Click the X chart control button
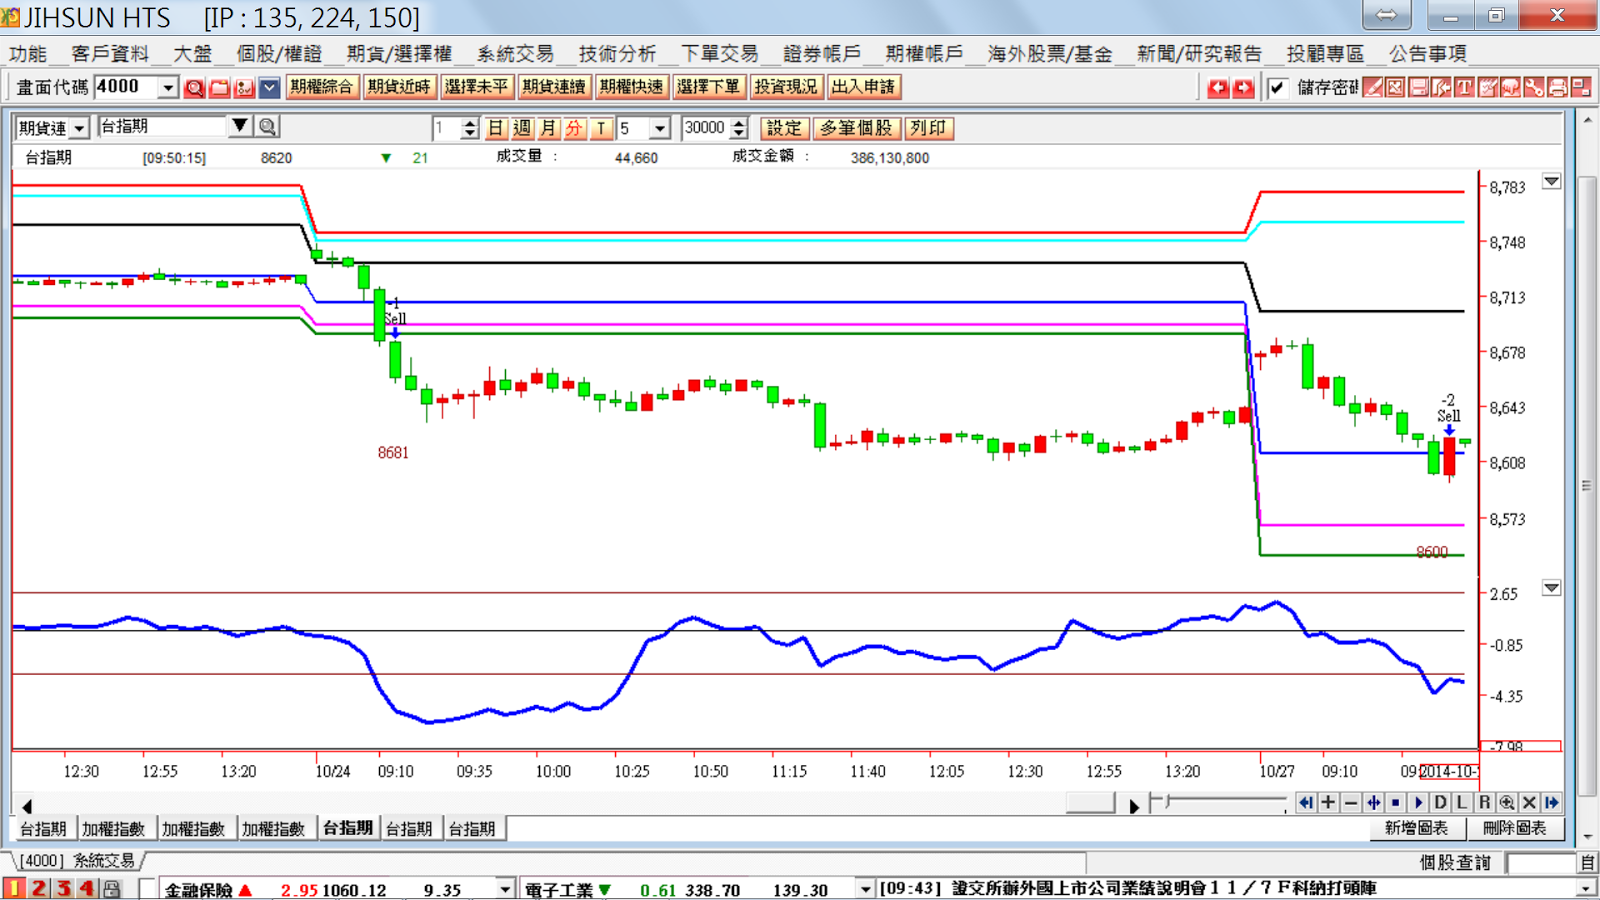The height and width of the screenshot is (900, 1600). point(1529,802)
